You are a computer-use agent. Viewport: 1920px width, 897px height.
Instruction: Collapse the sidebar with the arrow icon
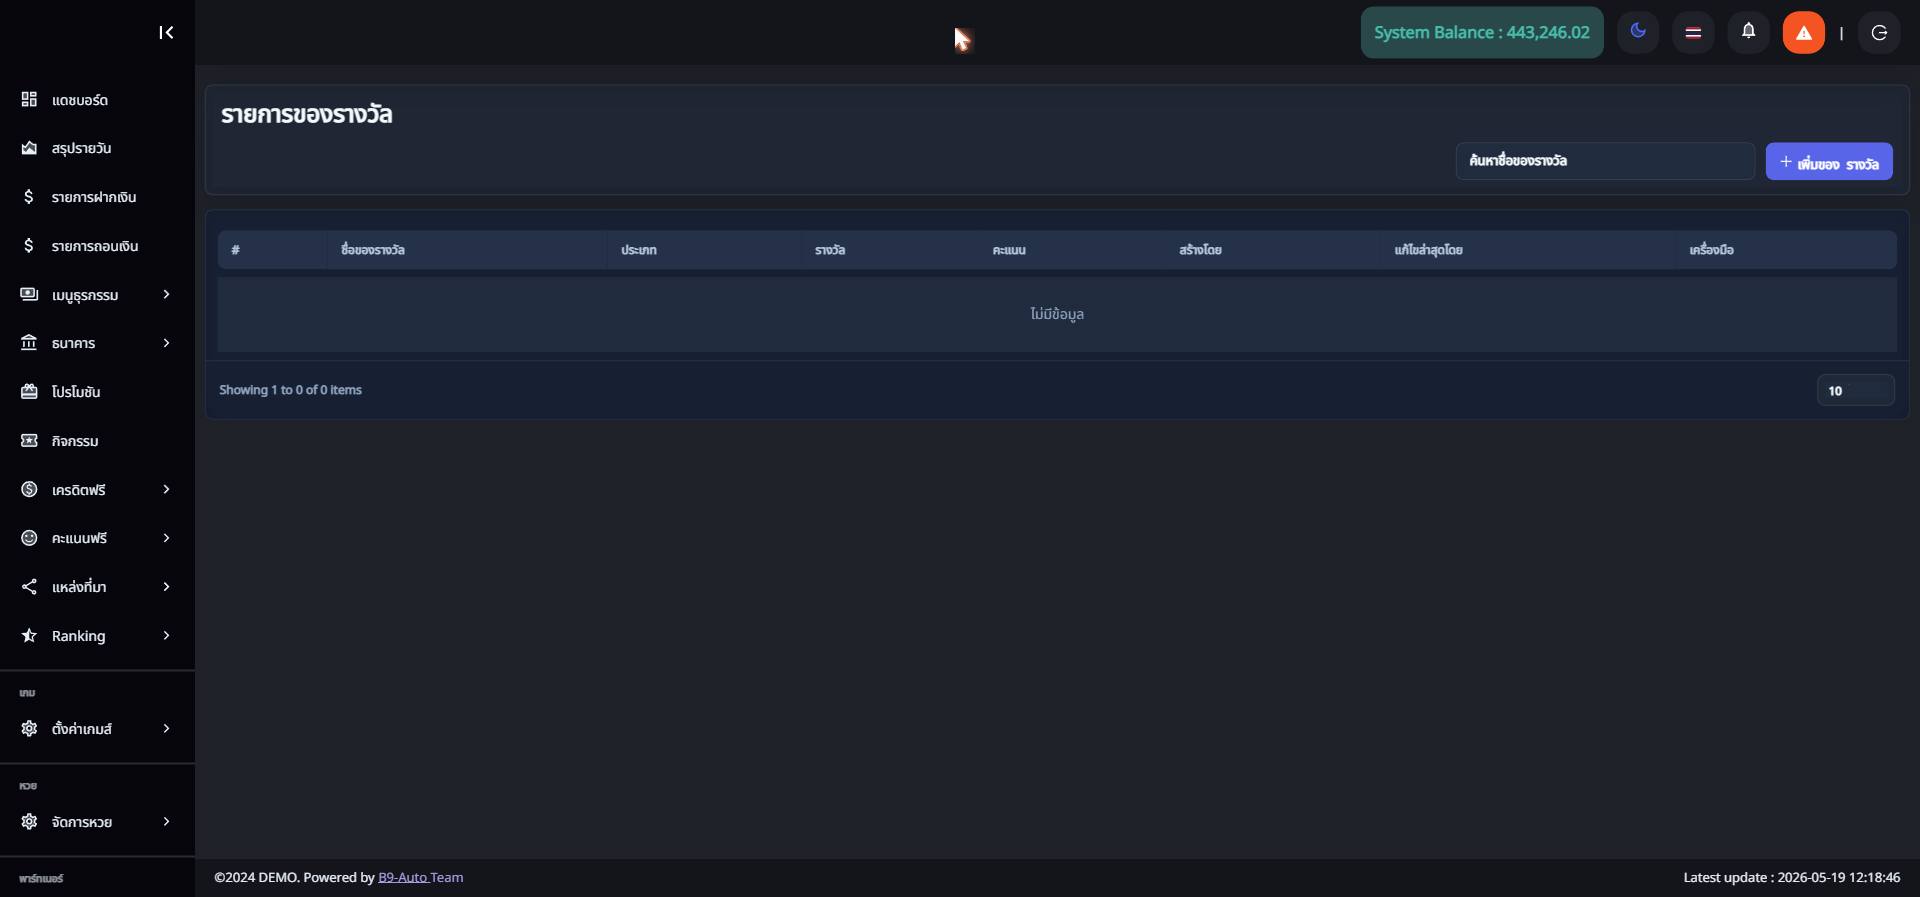tap(166, 33)
